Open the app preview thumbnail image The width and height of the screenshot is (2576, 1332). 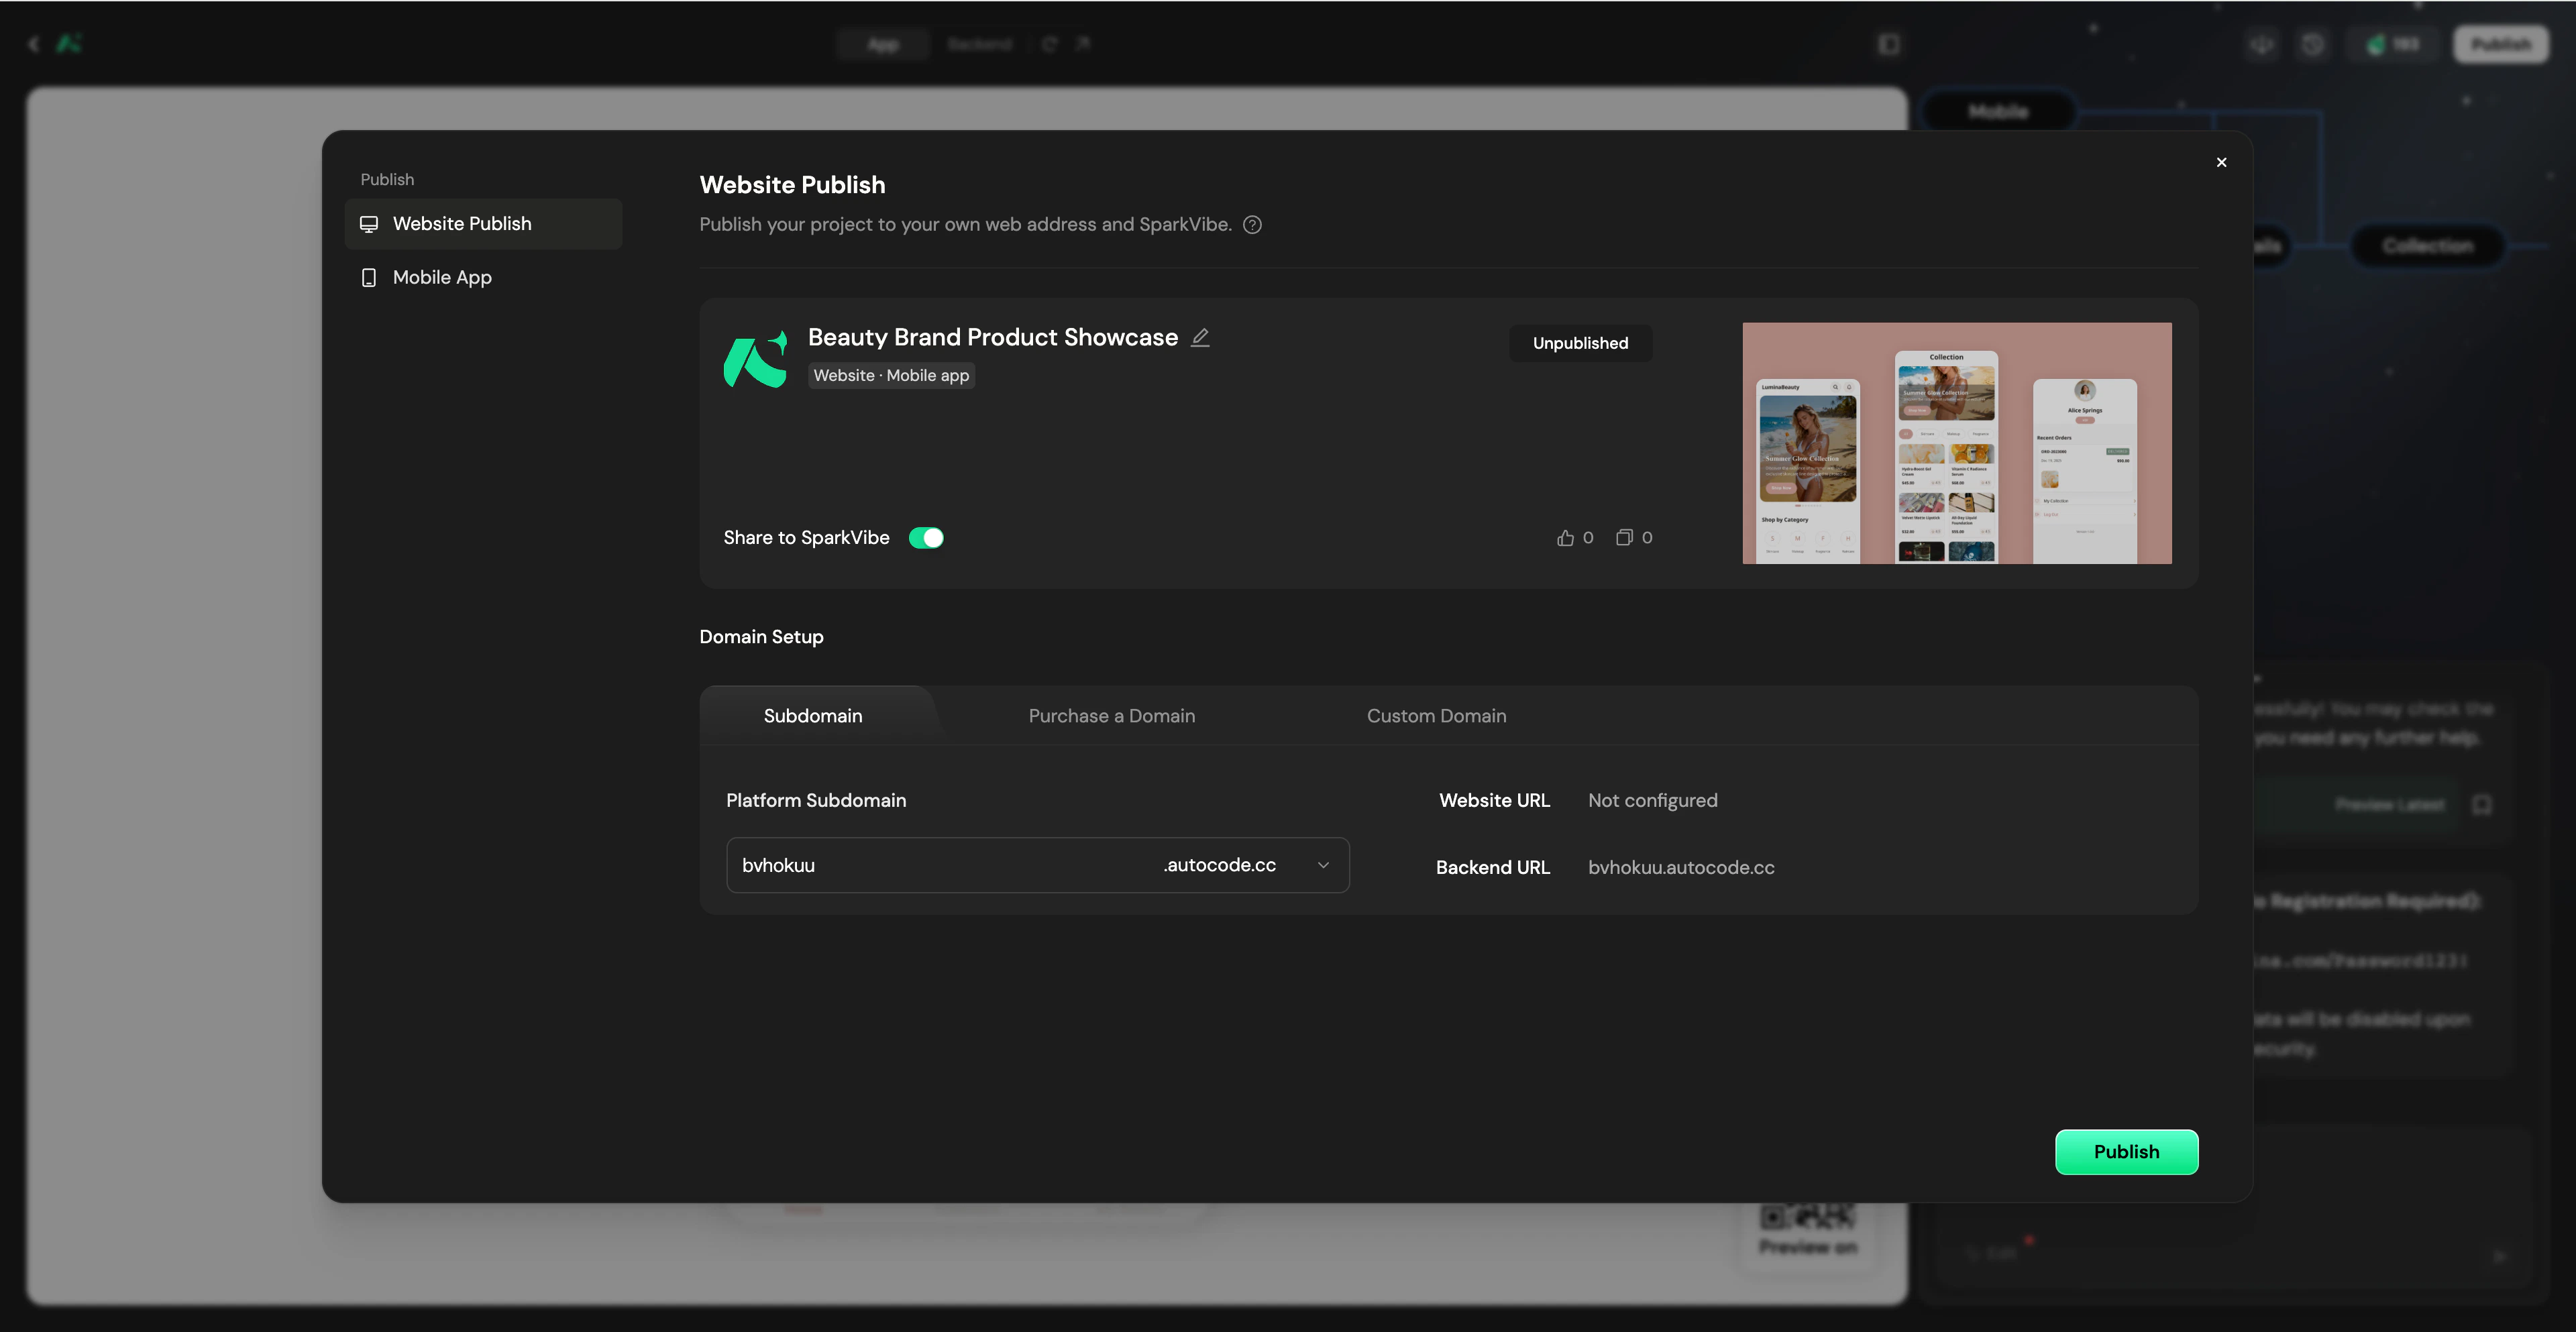1956,443
